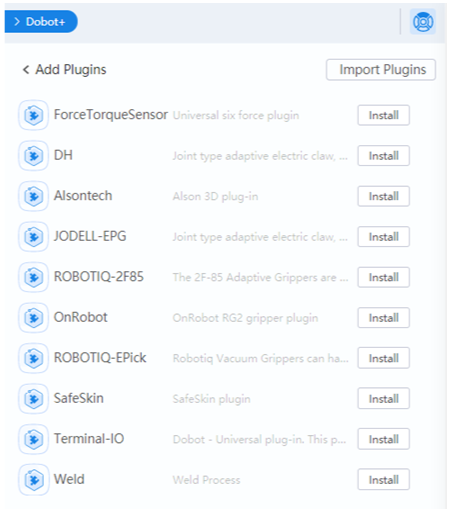Click the JODELL-EPG plugin icon
The image size is (453, 514).
[x=34, y=237]
